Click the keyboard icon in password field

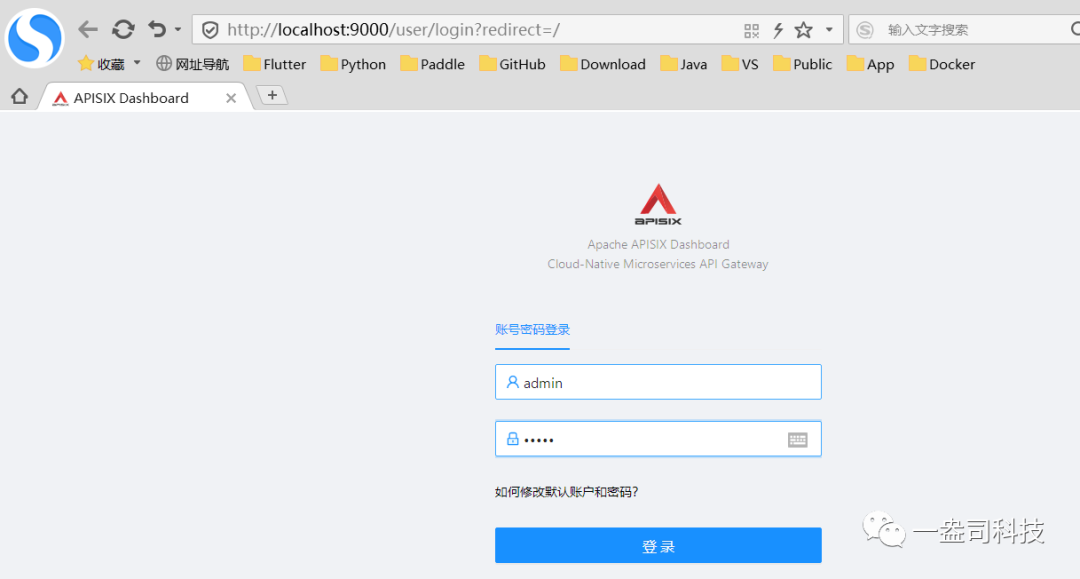pos(798,439)
